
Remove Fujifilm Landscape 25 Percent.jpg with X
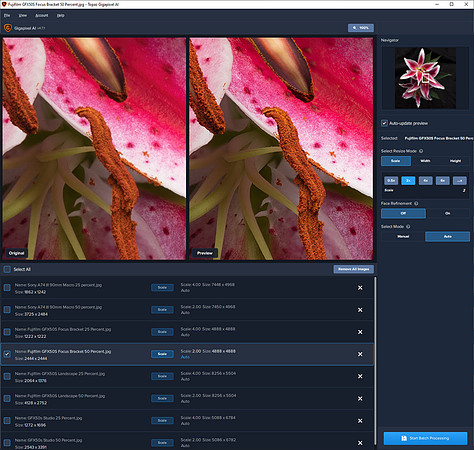click(360, 376)
